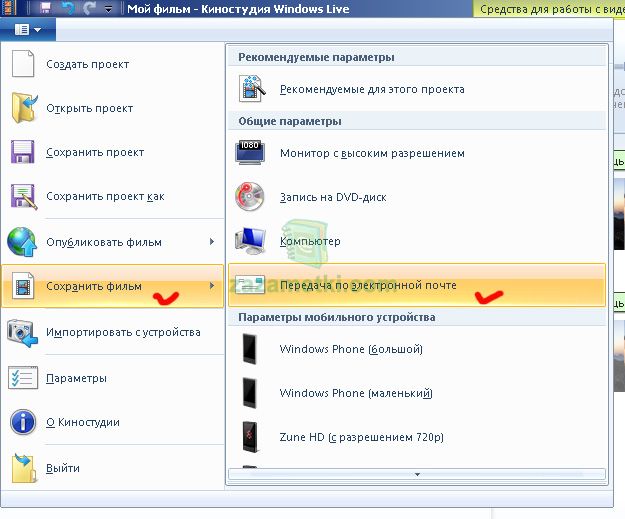Open the blue application menu button
Image resolution: width=625 pixels, height=519 pixels.
(28, 29)
